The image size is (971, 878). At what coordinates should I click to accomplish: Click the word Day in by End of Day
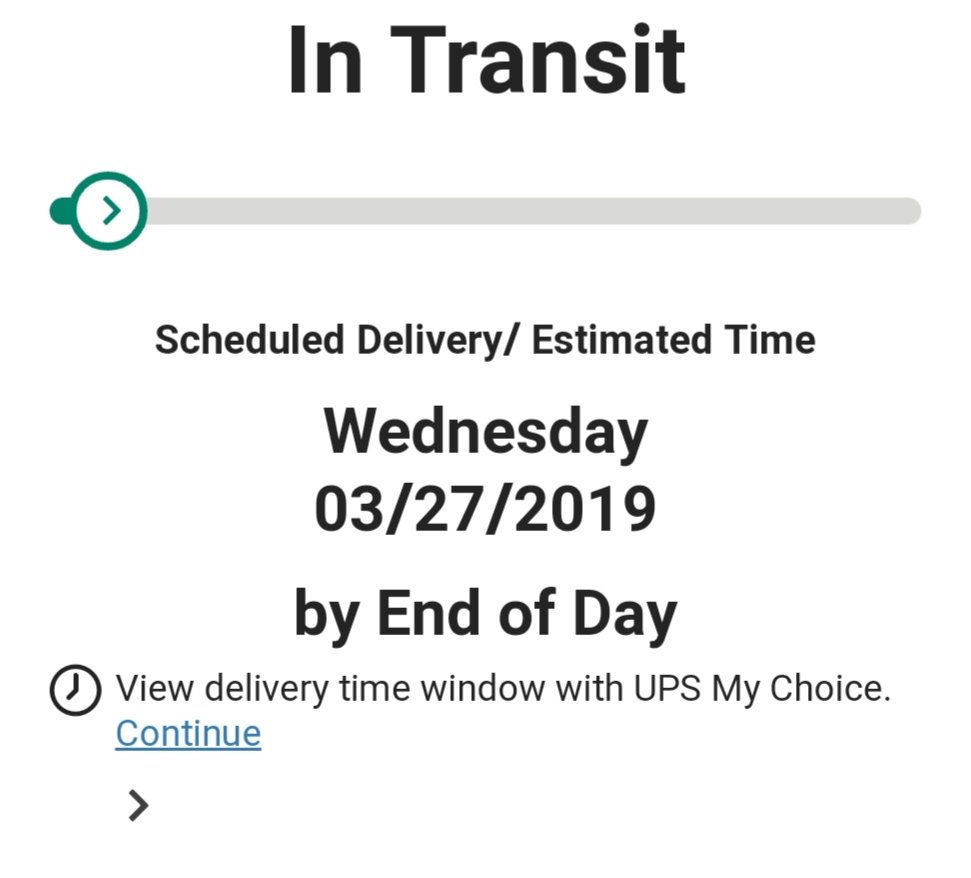tap(625, 614)
